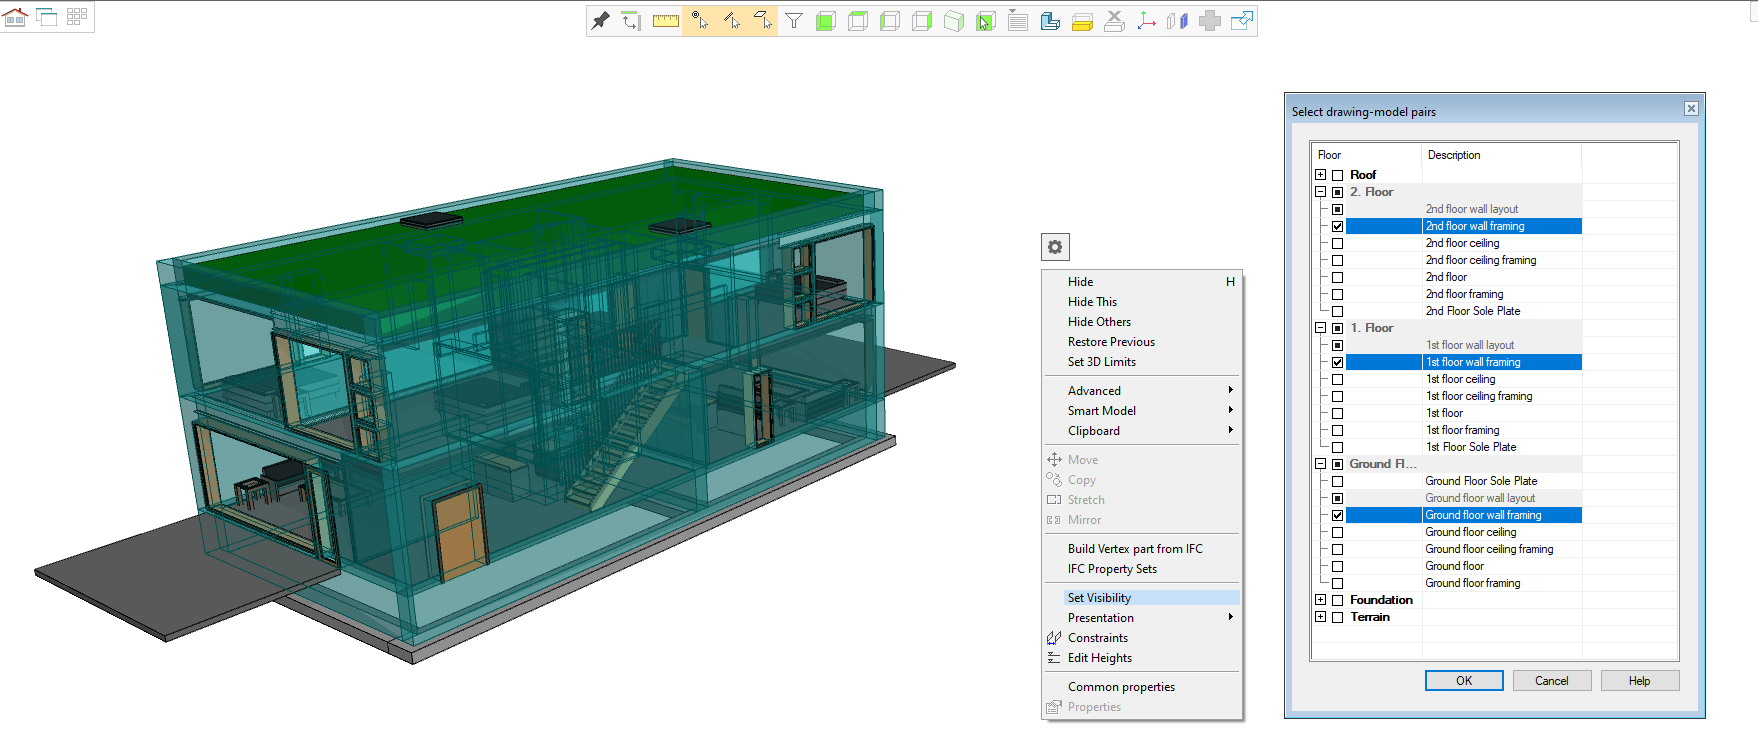The width and height of the screenshot is (1758, 734).
Task: Expand the Roof tree node
Action: 1320,175
